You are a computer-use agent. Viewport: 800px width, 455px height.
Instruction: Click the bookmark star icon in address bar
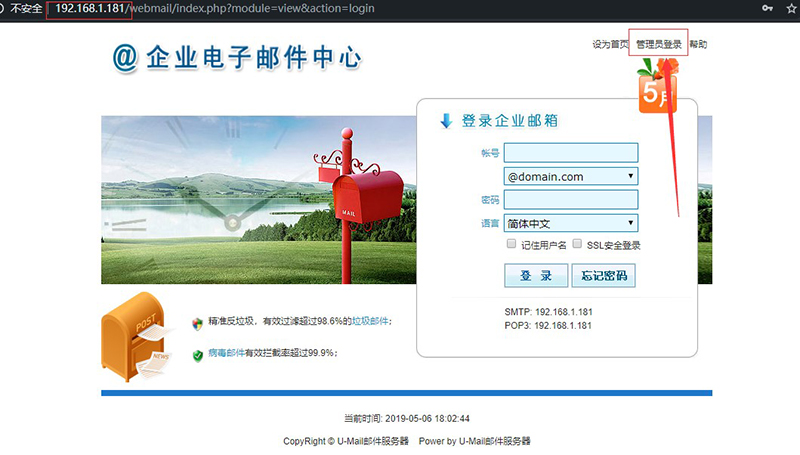coord(789,8)
